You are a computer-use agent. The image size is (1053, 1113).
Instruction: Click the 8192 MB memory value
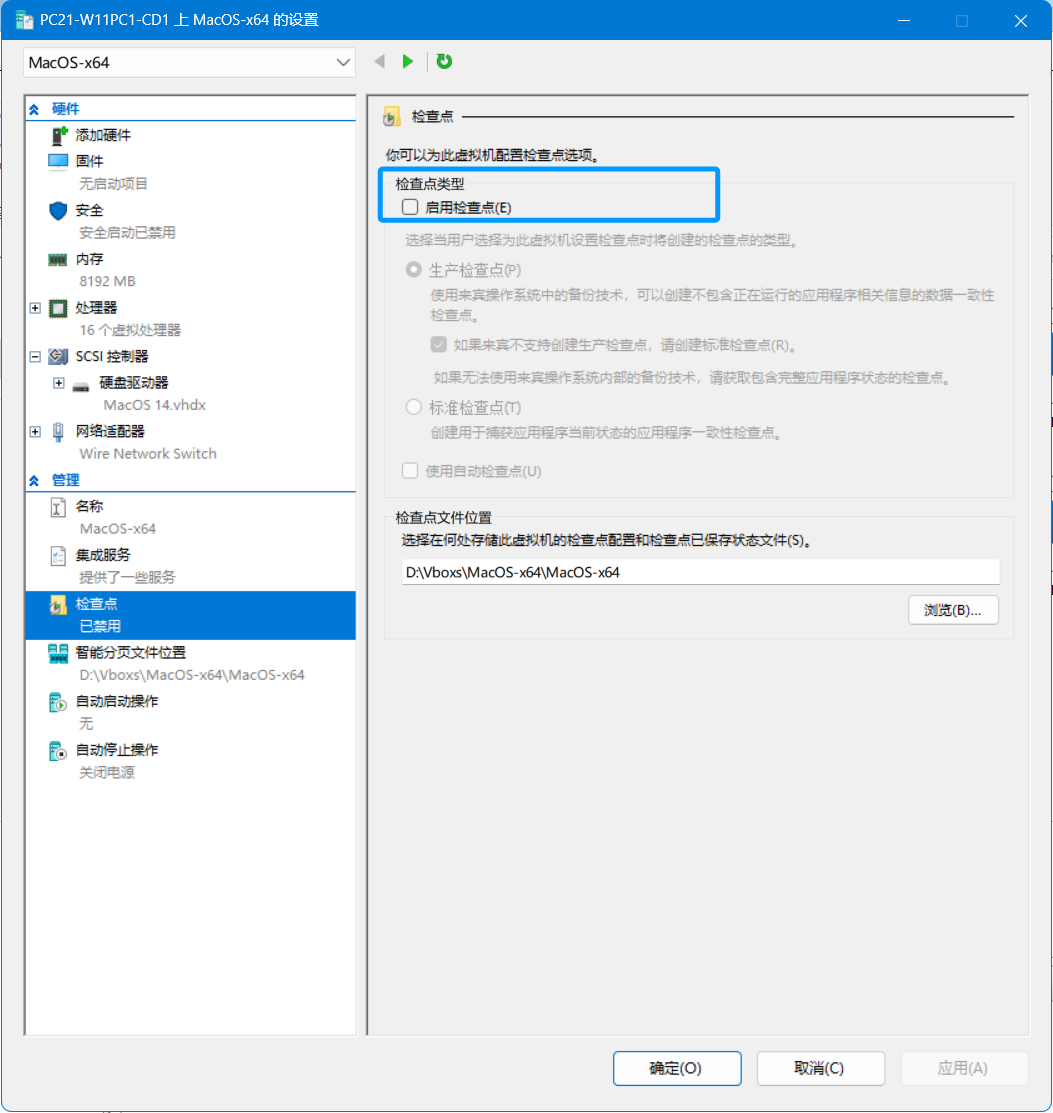point(107,282)
